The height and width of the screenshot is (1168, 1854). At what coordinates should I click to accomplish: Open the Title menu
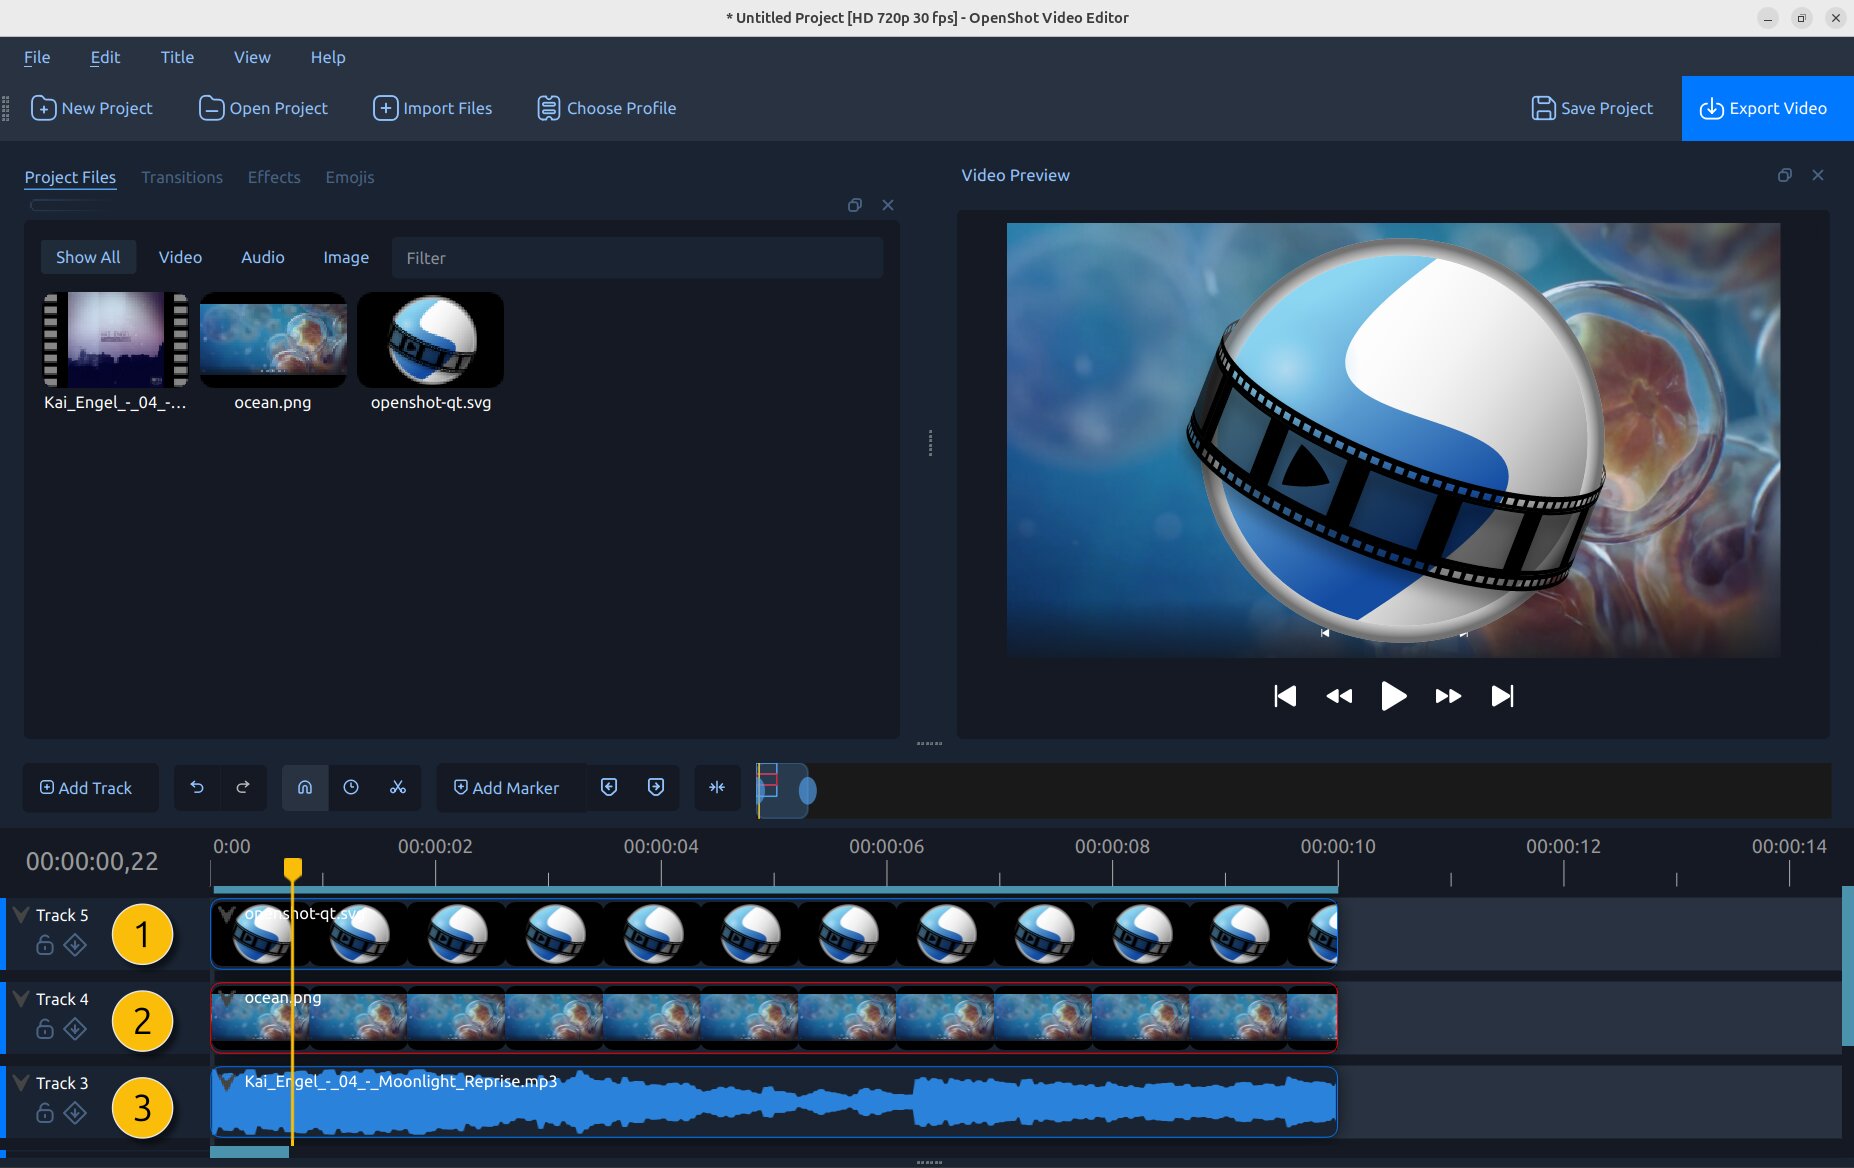click(x=177, y=57)
